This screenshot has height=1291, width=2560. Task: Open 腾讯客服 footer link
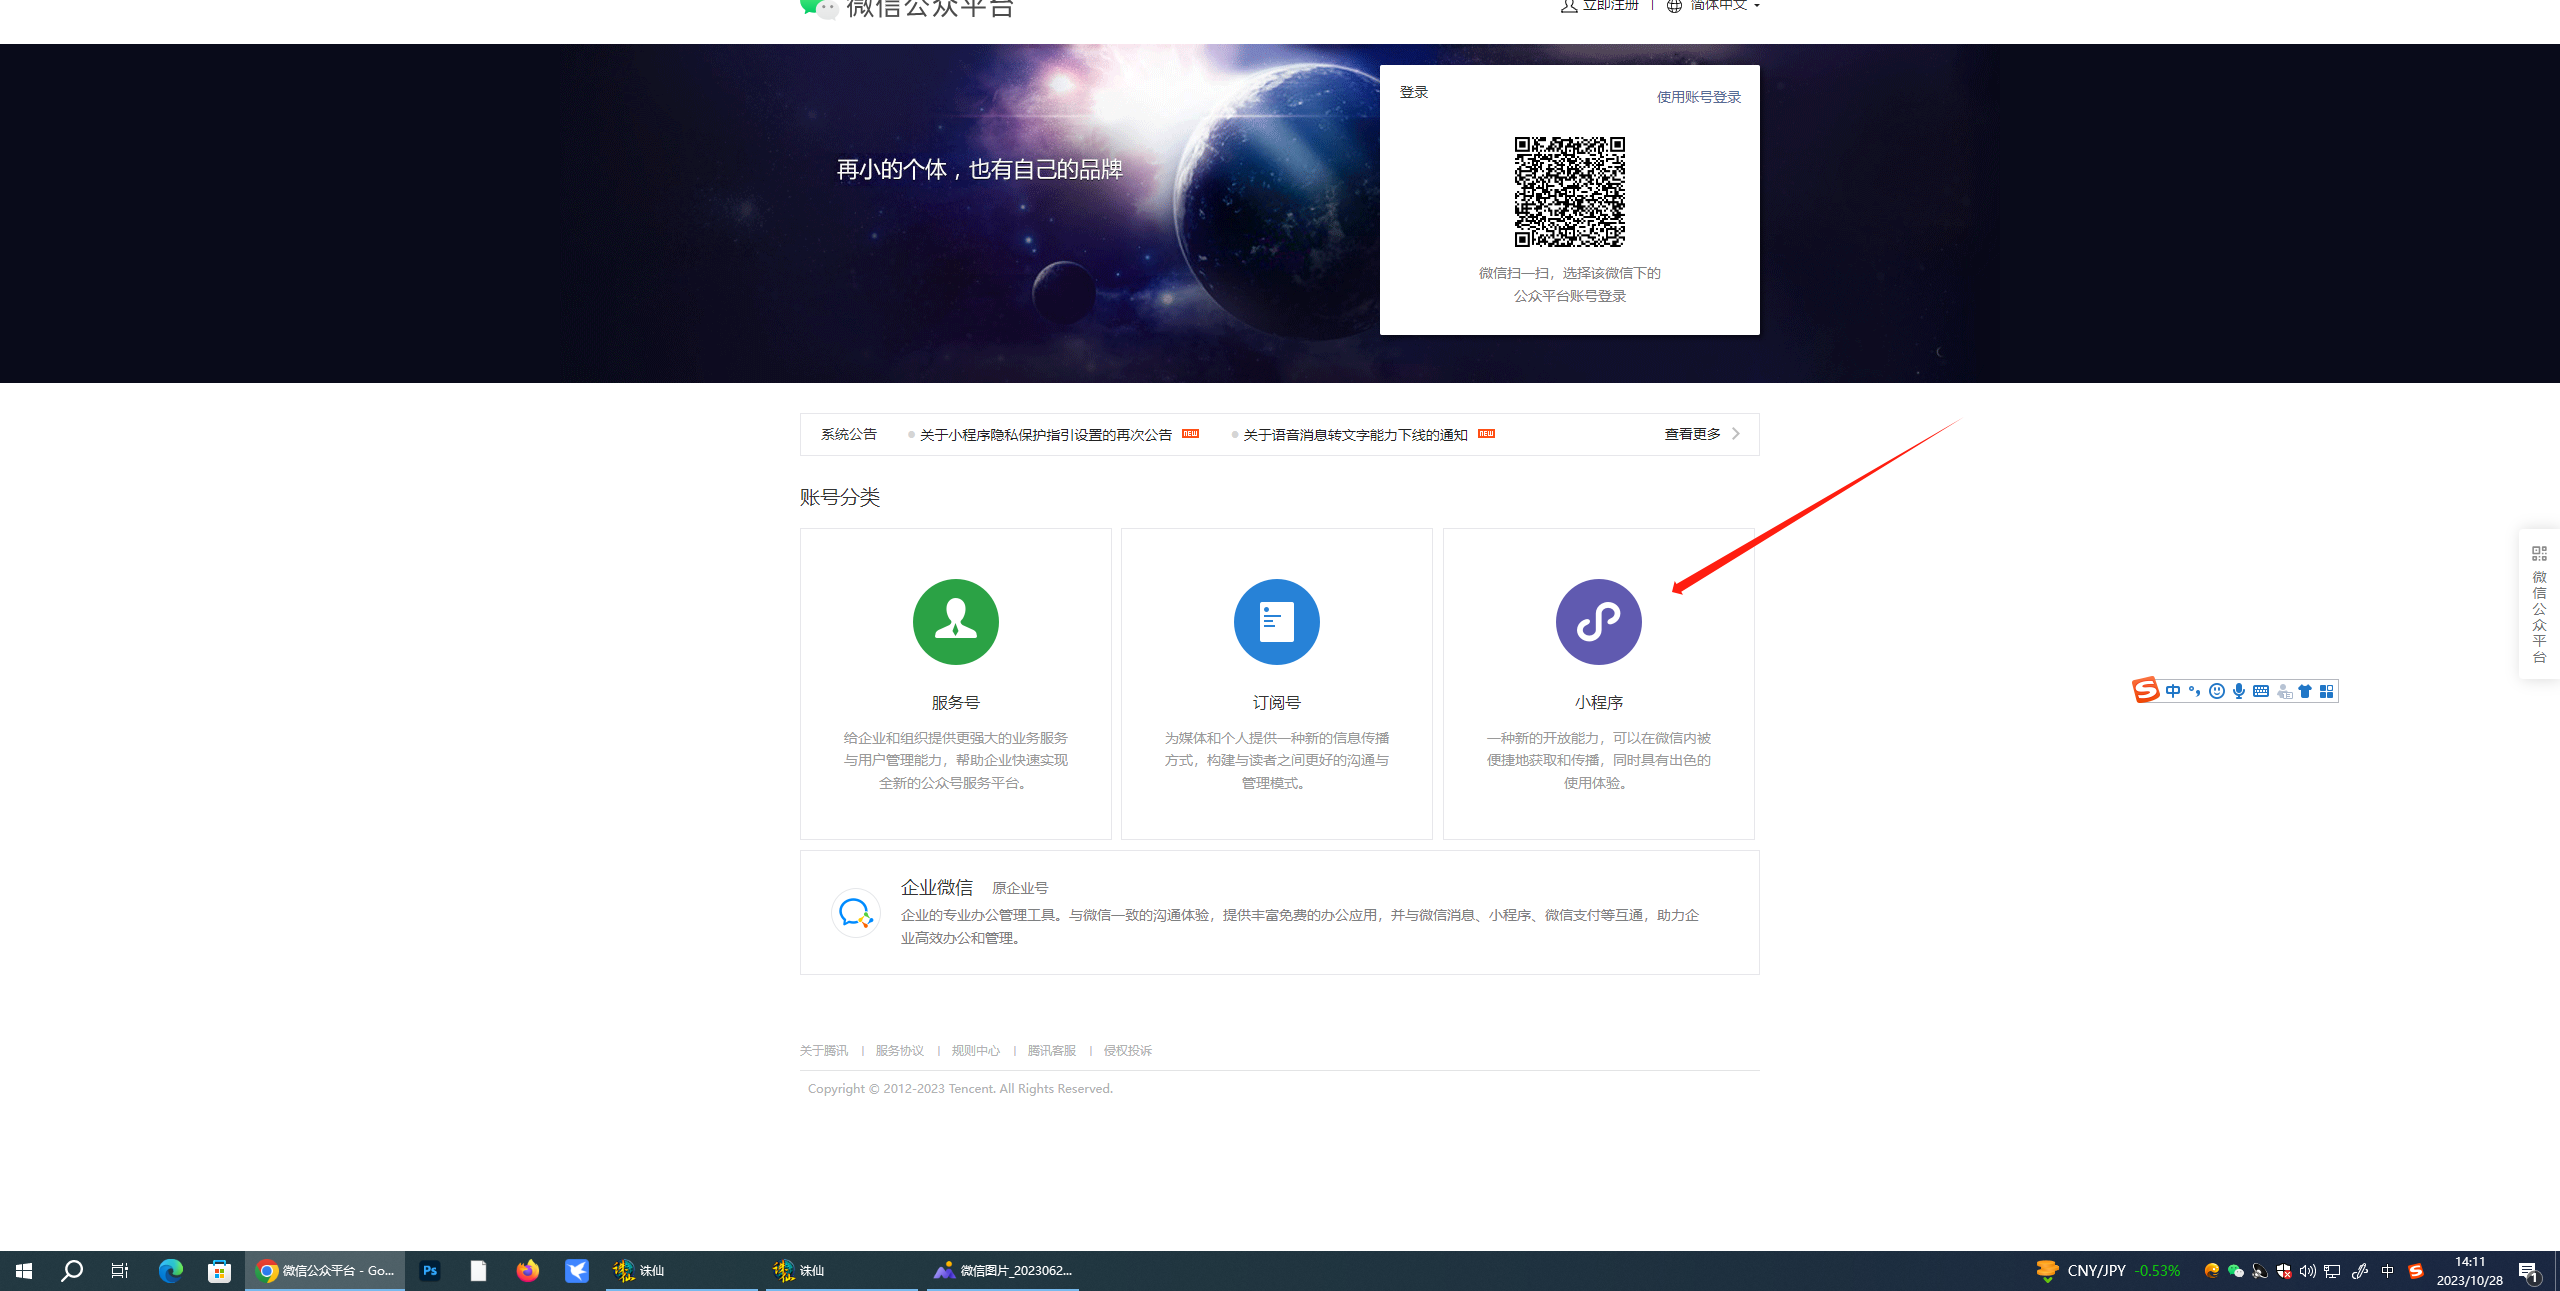point(1051,1050)
